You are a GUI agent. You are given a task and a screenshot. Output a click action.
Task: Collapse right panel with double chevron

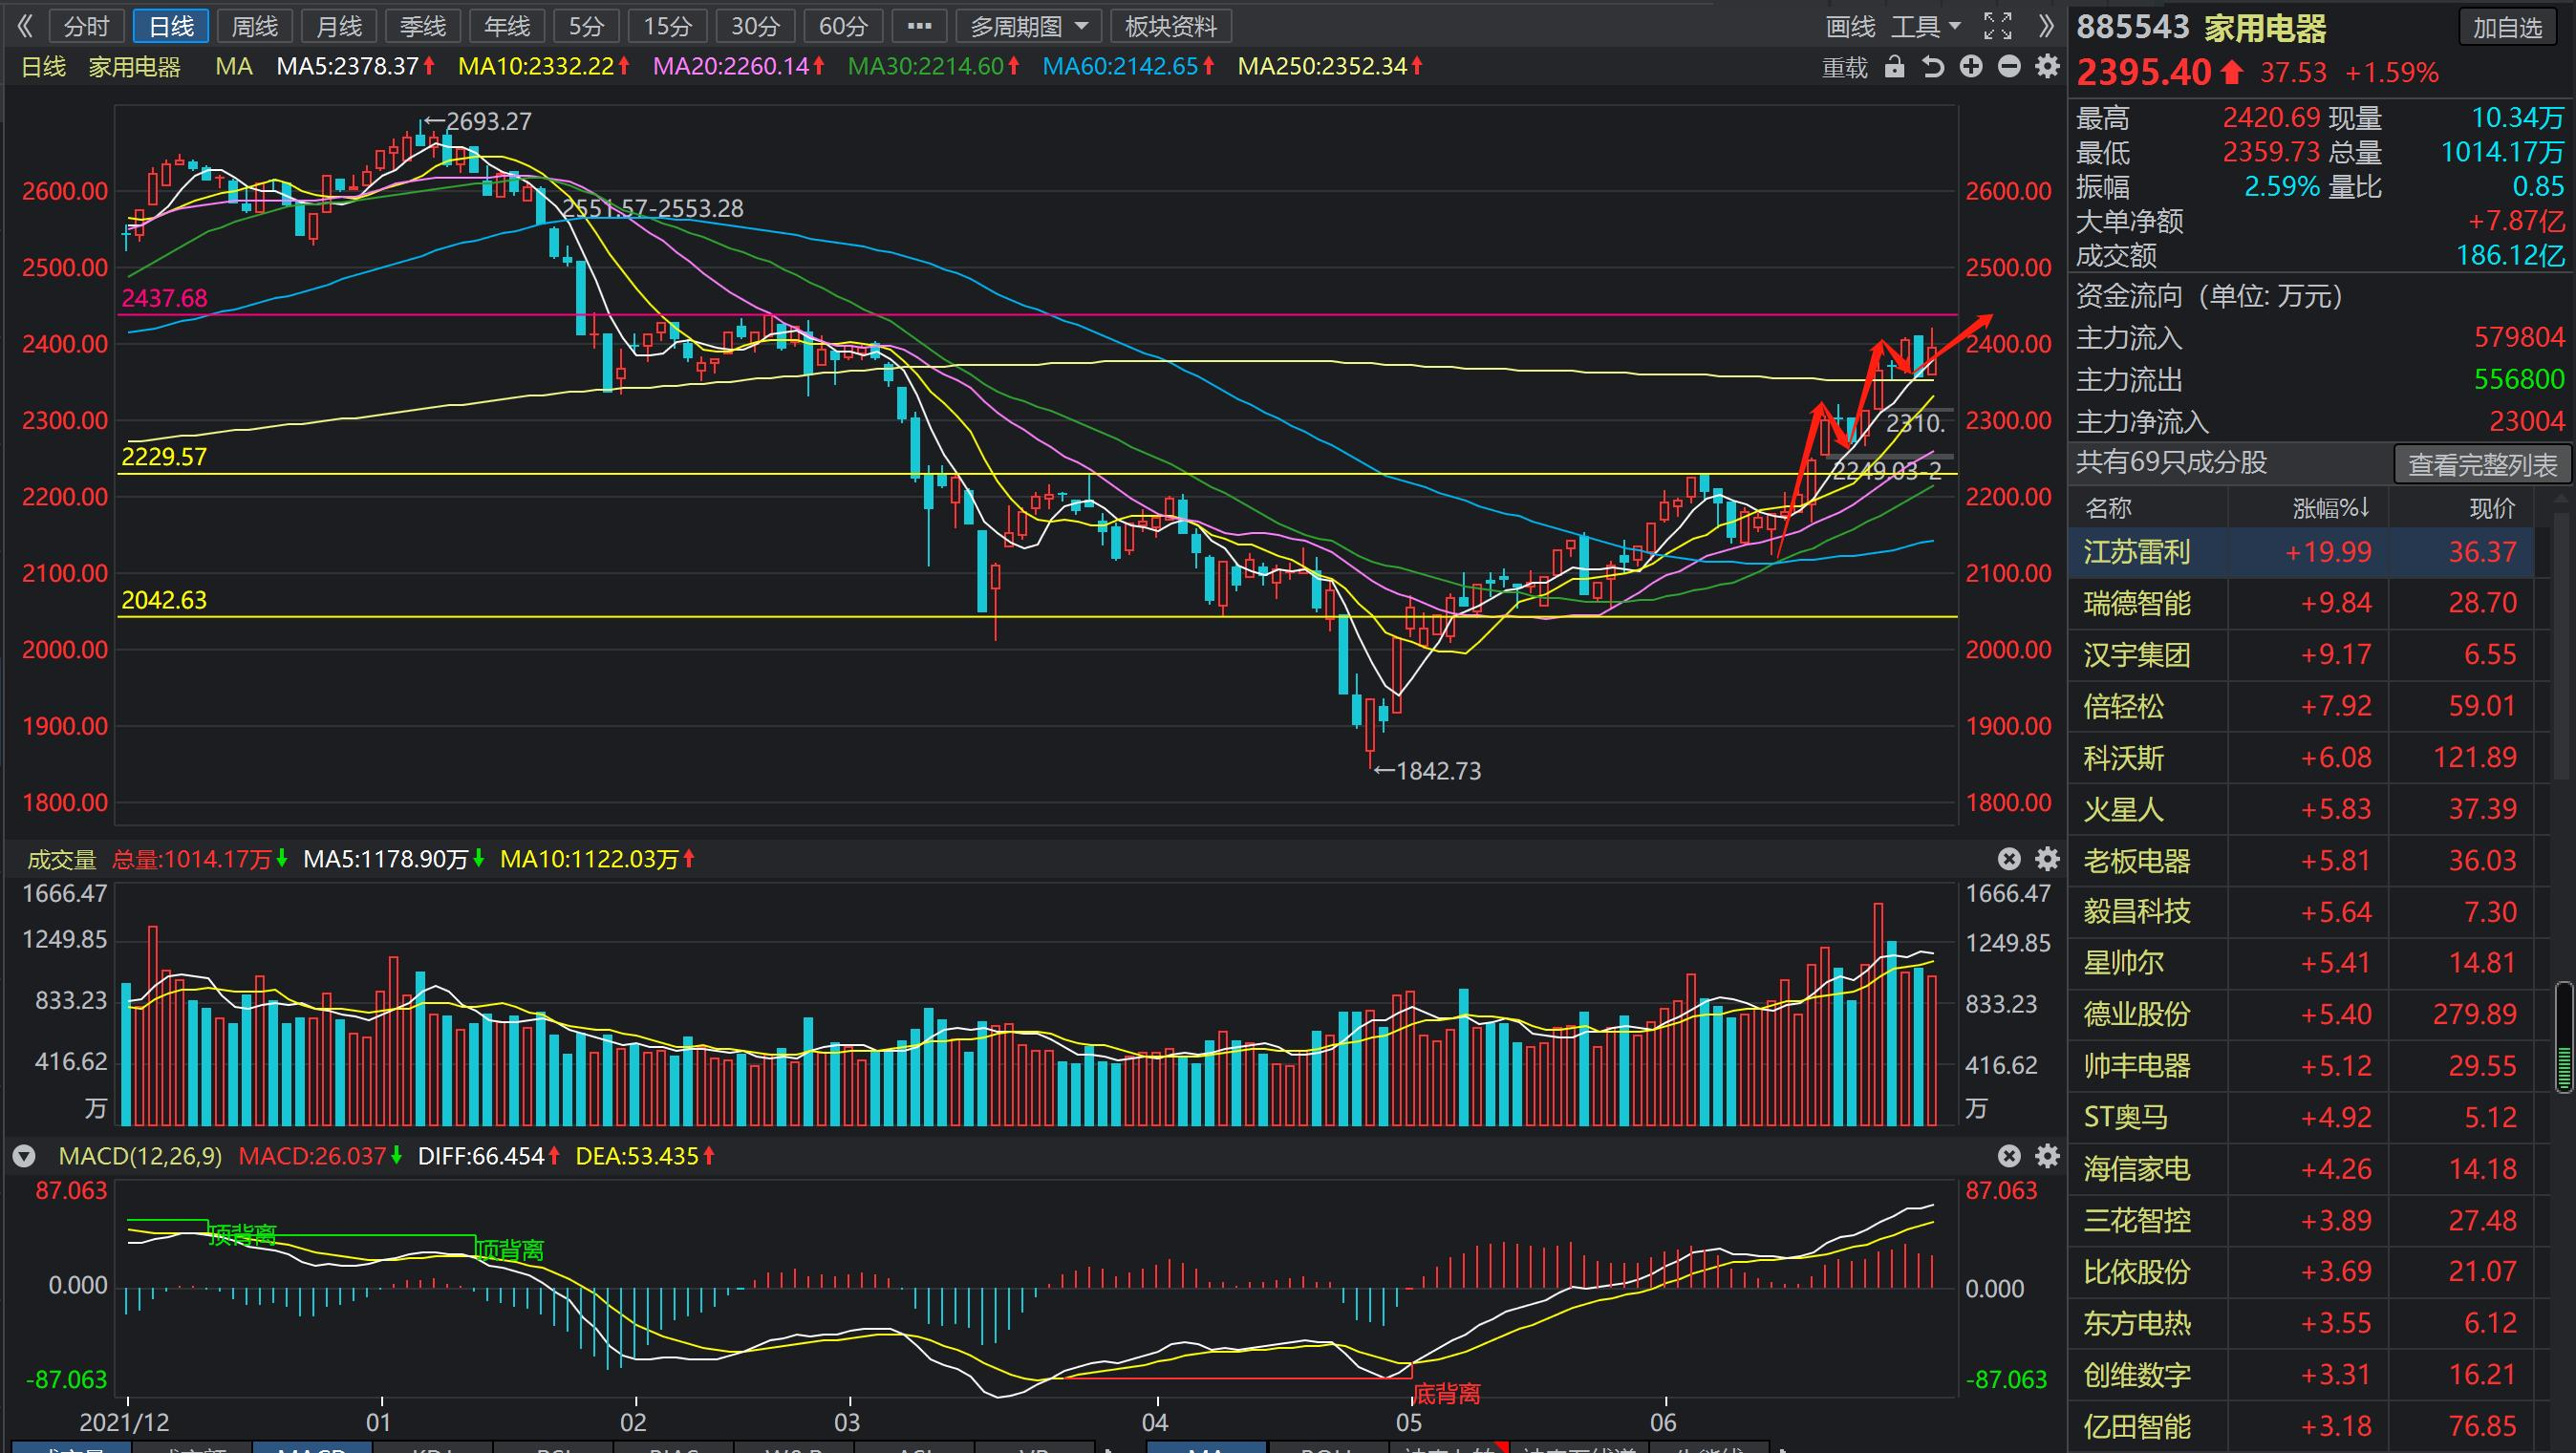pyautogui.click(x=2046, y=26)
